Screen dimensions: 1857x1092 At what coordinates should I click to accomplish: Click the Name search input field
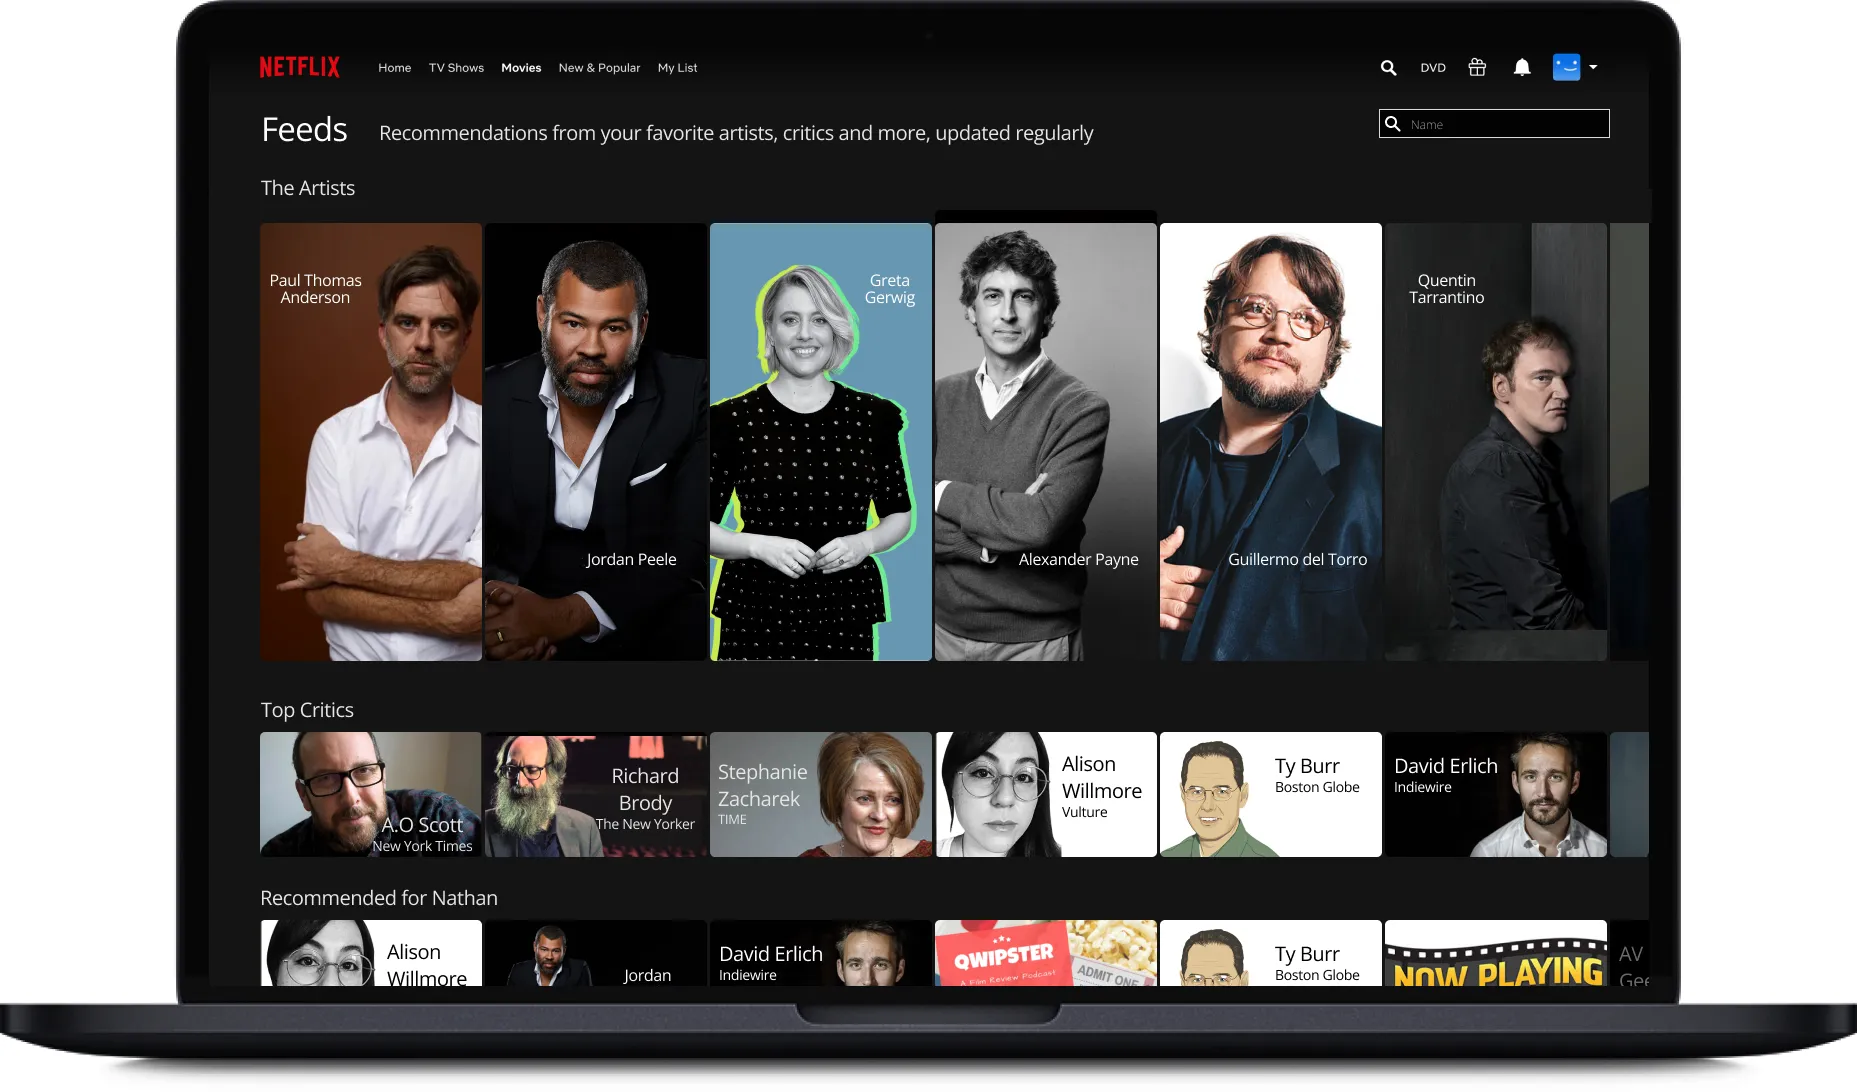[x=1500, y=123]
